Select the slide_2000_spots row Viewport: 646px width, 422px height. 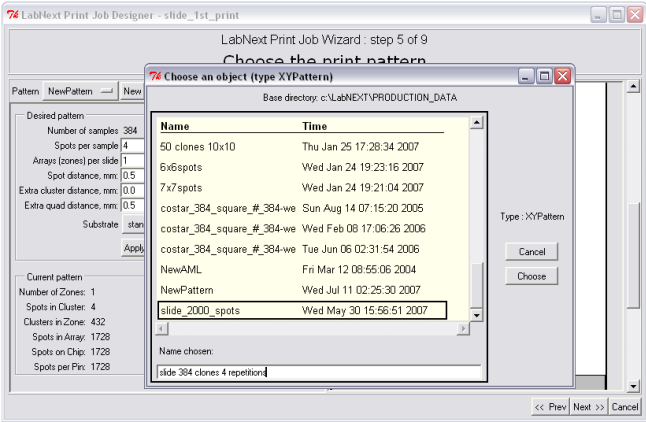click(x=302, y=310)
